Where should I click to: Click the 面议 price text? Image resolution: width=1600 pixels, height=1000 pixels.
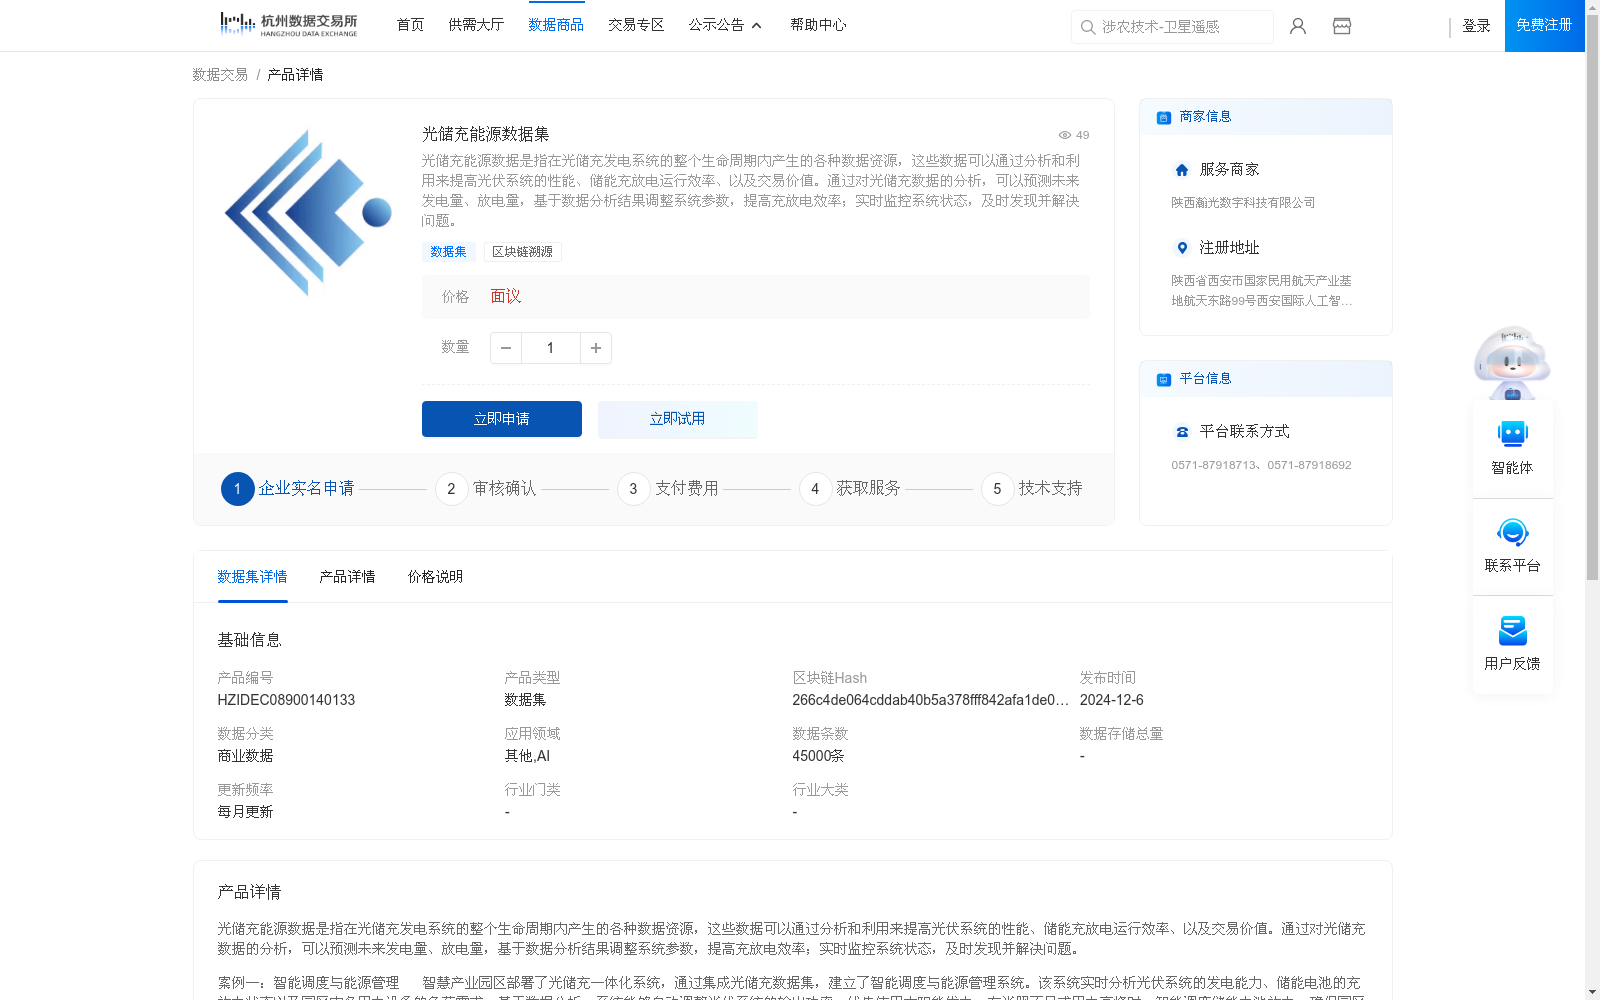506,297
